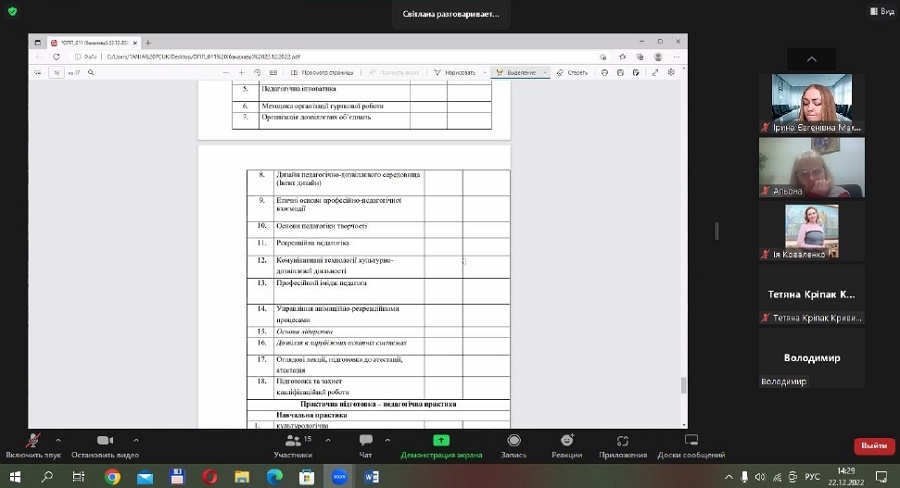Image resolution: width=900 pixels, height=488 pixels.
Task: Open Реакции reactions menu
Action: coord(567,445)
